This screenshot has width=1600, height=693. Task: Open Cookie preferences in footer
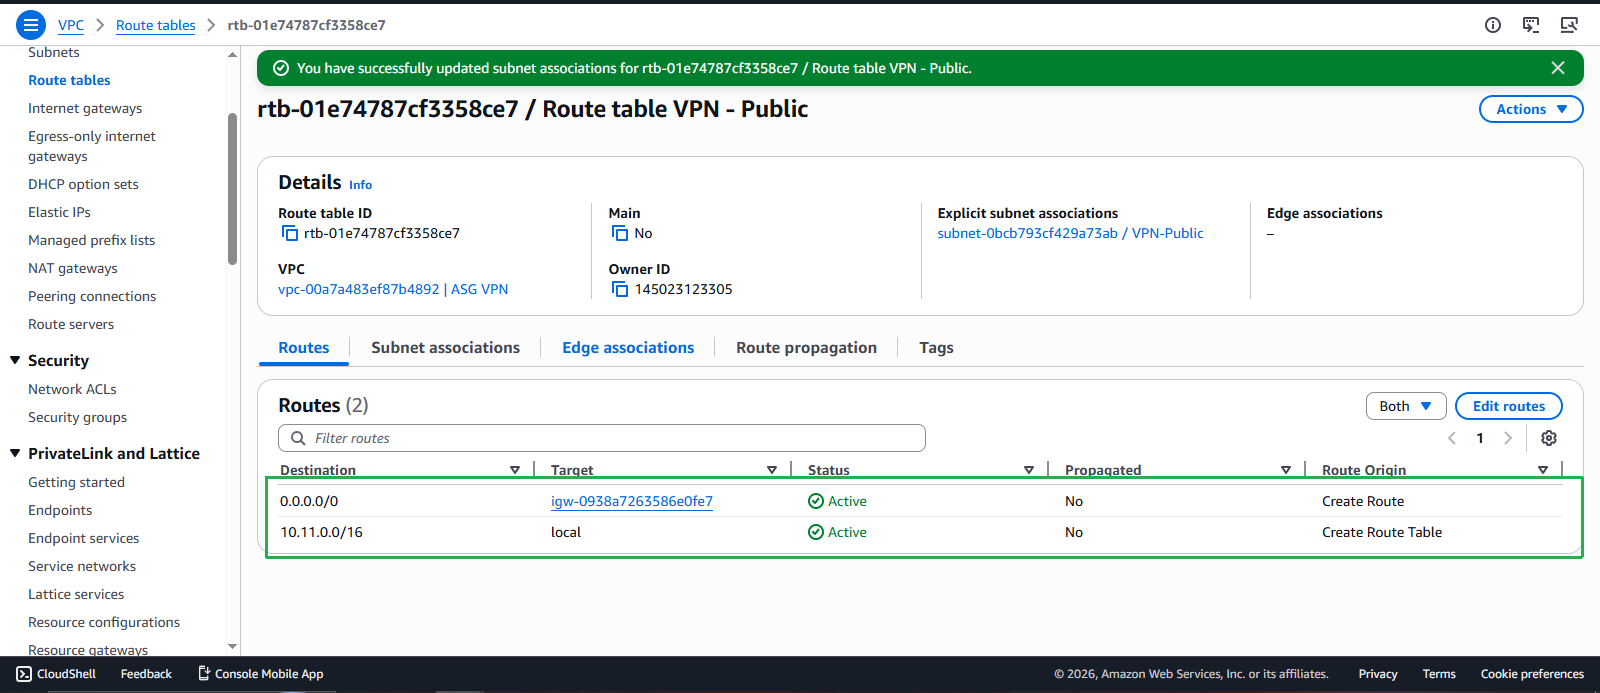(1532, 674)
